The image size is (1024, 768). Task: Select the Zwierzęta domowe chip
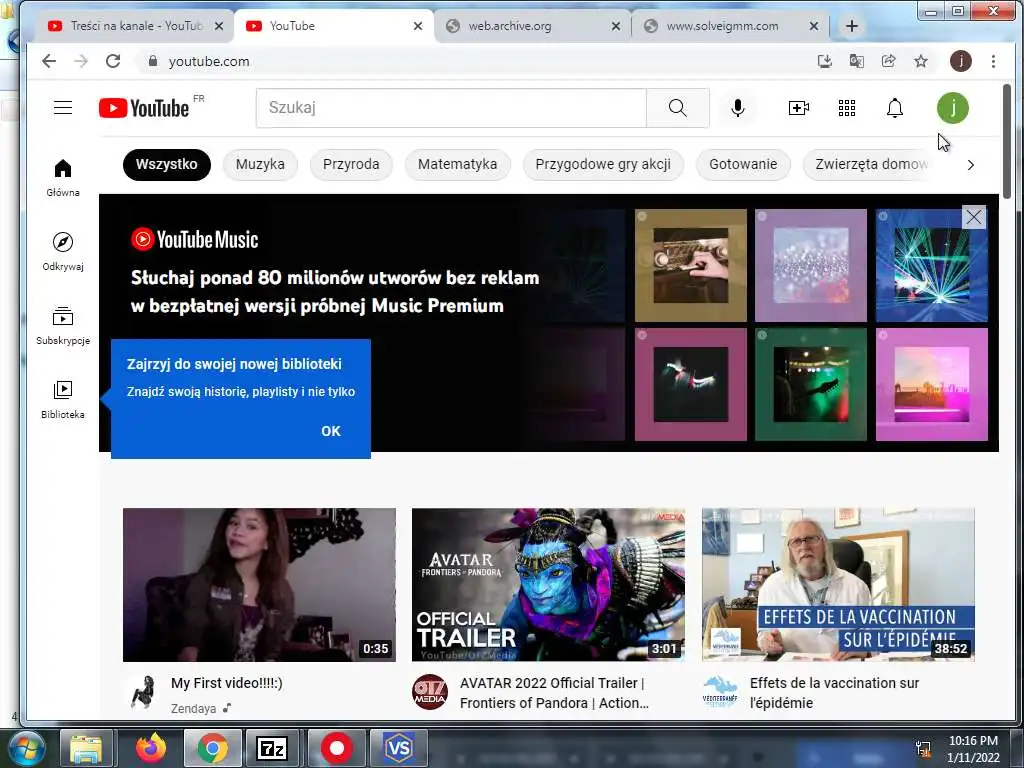click(871, 165)
